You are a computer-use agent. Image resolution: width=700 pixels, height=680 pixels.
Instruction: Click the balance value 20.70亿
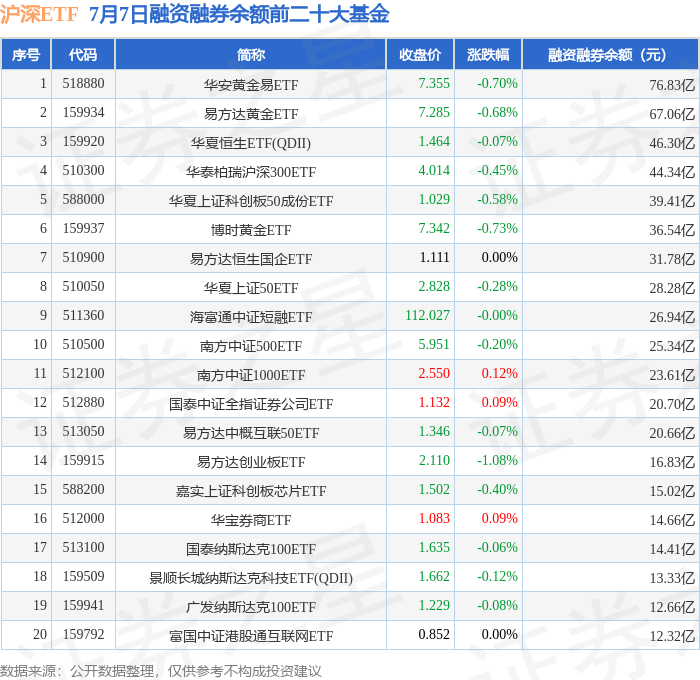tap(672, 404)
